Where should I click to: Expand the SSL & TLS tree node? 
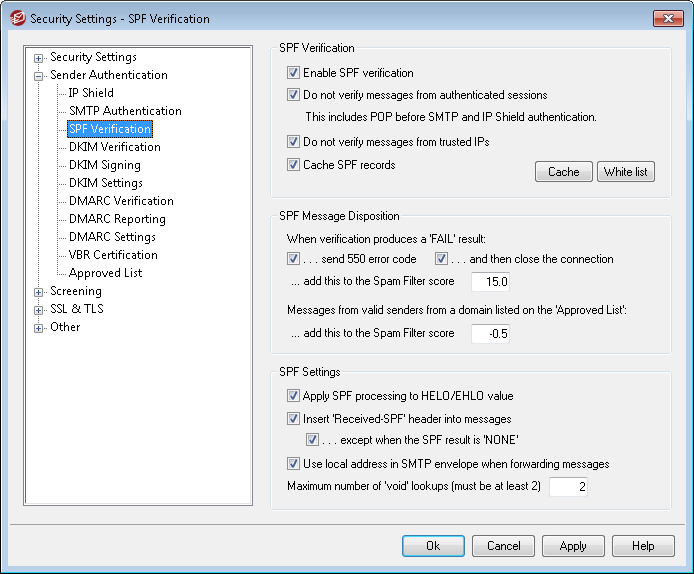tap(39, 310)
